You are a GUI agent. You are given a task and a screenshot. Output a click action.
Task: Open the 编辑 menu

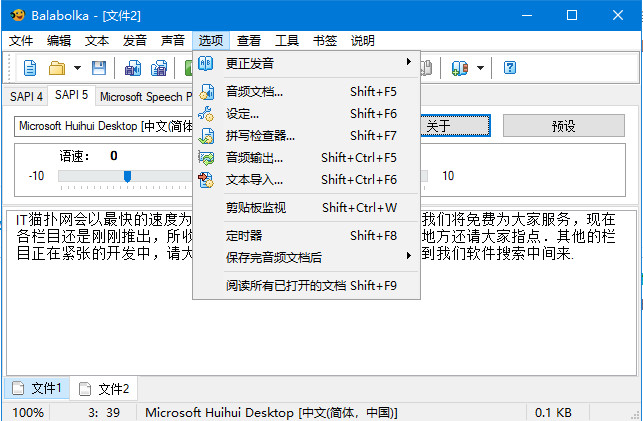[x=59, y=41]
